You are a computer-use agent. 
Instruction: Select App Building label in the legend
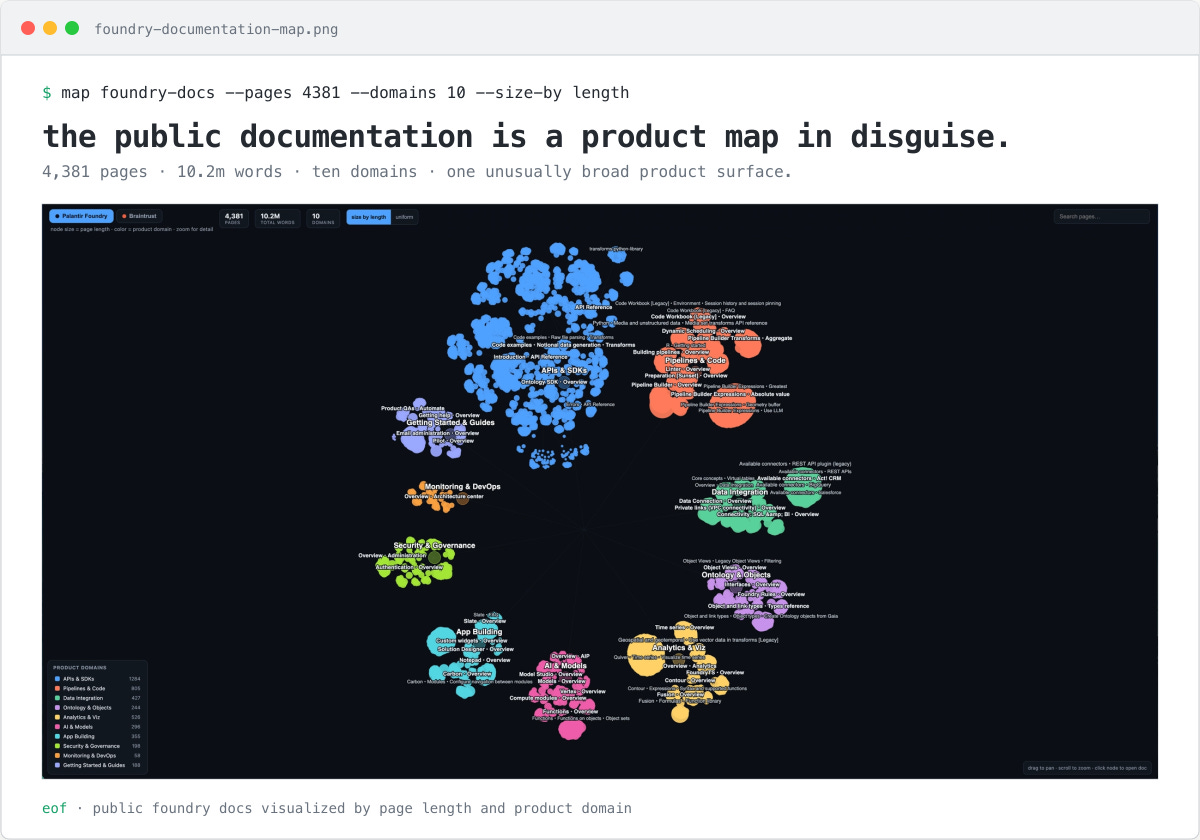pos(79,736)
